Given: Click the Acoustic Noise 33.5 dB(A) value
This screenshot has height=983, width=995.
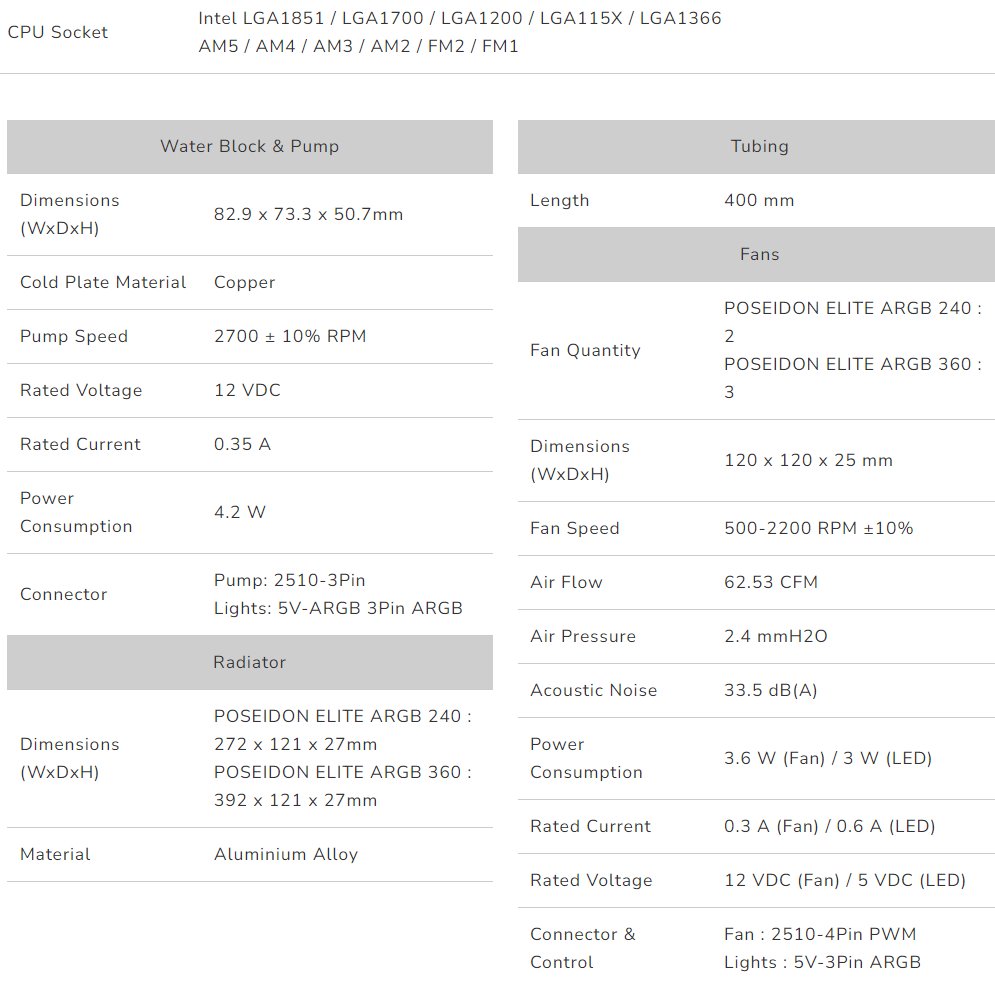Looking at the screenshot, I should point(770,690).
